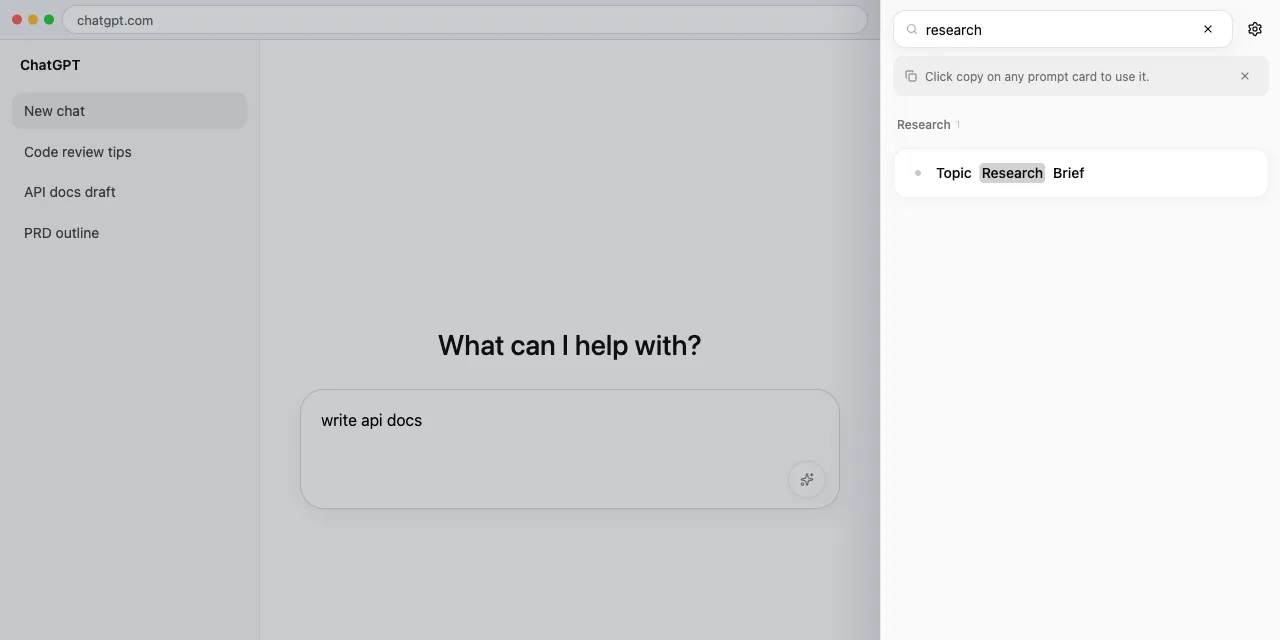Click the What can I help with? heading
This screenshot has height=640, width=1280.
tap(570, 345)
